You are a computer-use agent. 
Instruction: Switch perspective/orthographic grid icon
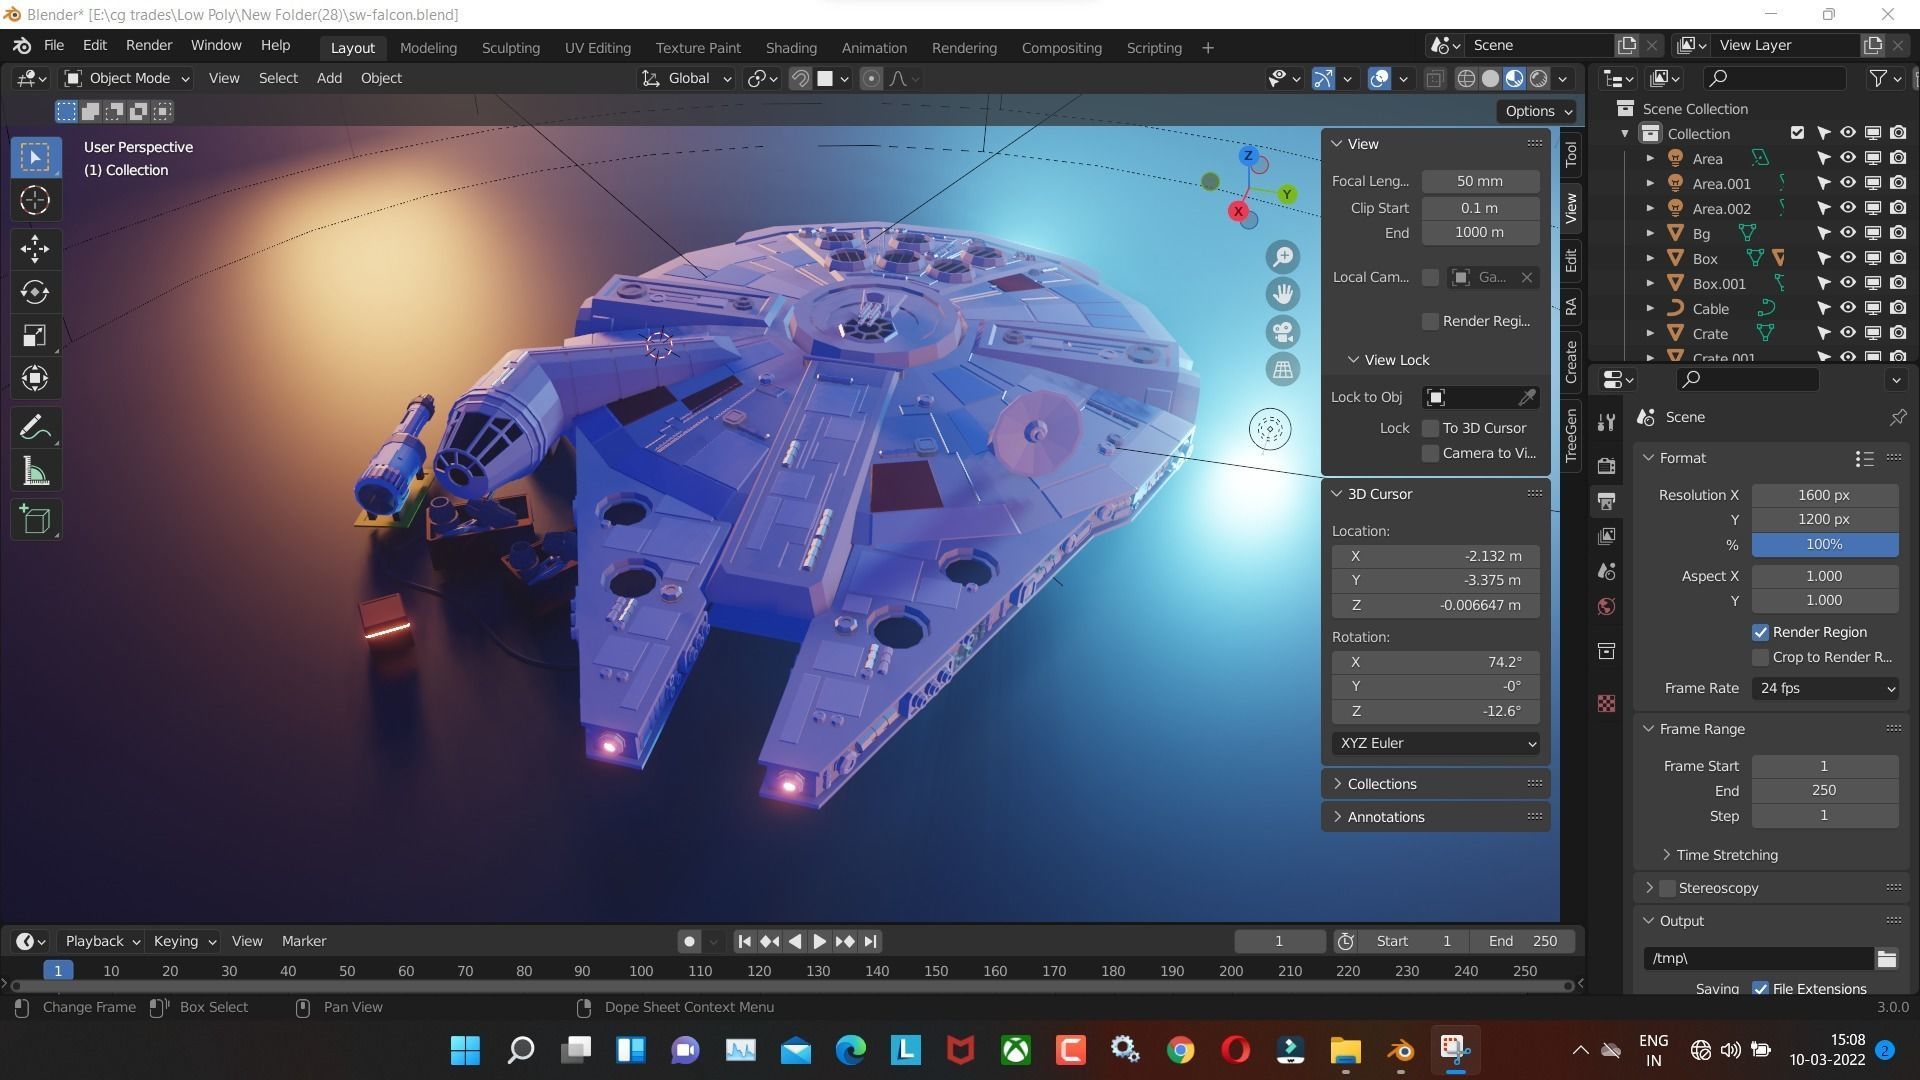pyautogui.click(x=1283, y=369)
